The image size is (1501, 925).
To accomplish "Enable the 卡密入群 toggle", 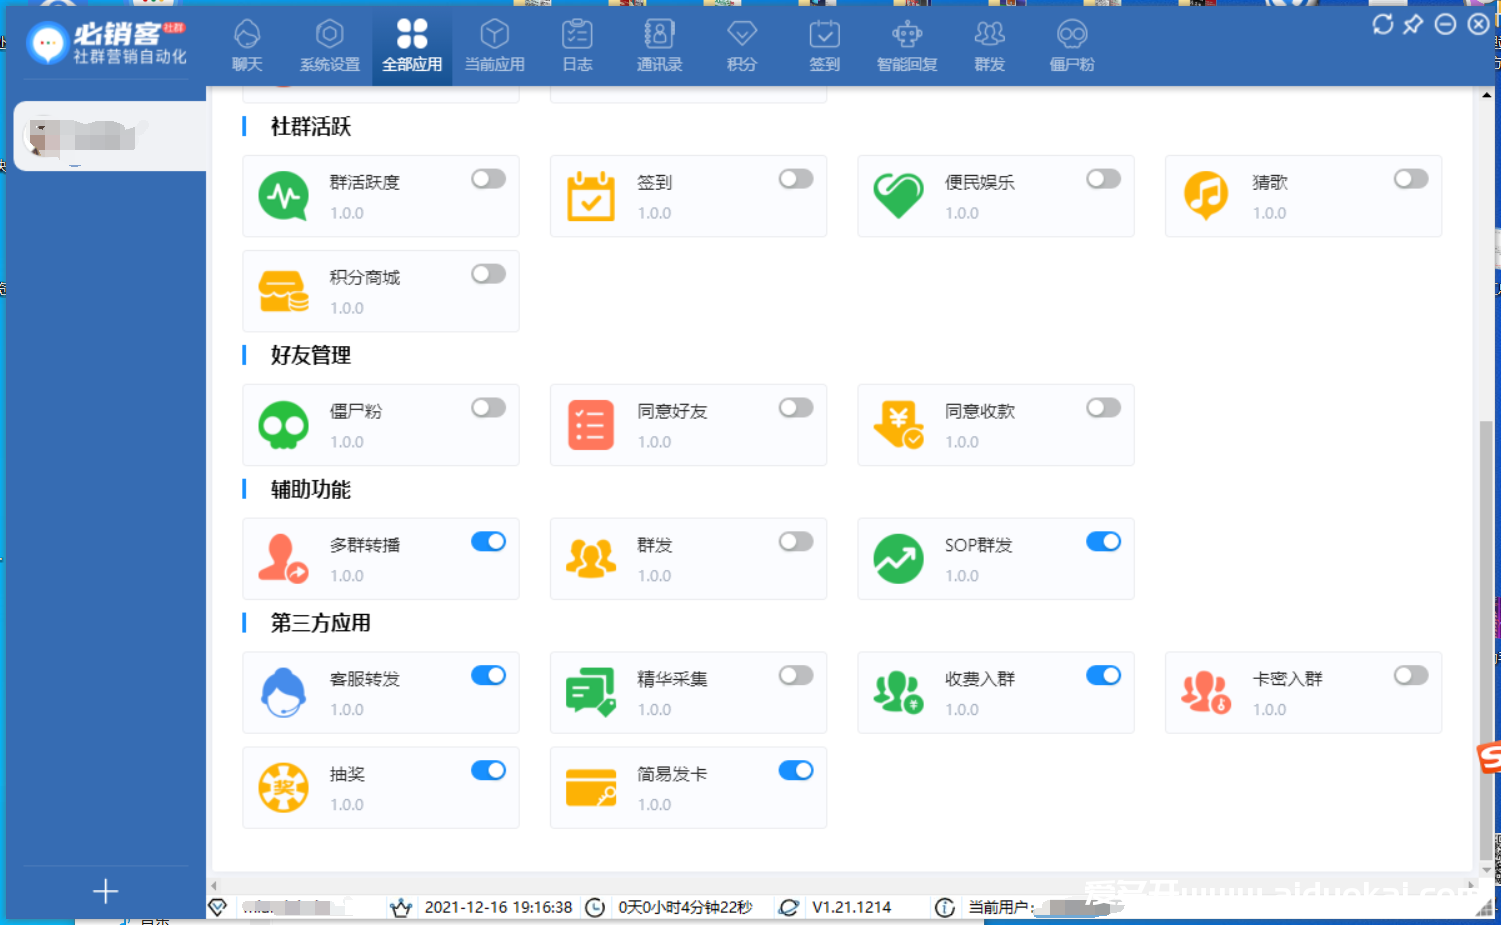I will (1411, 676).
